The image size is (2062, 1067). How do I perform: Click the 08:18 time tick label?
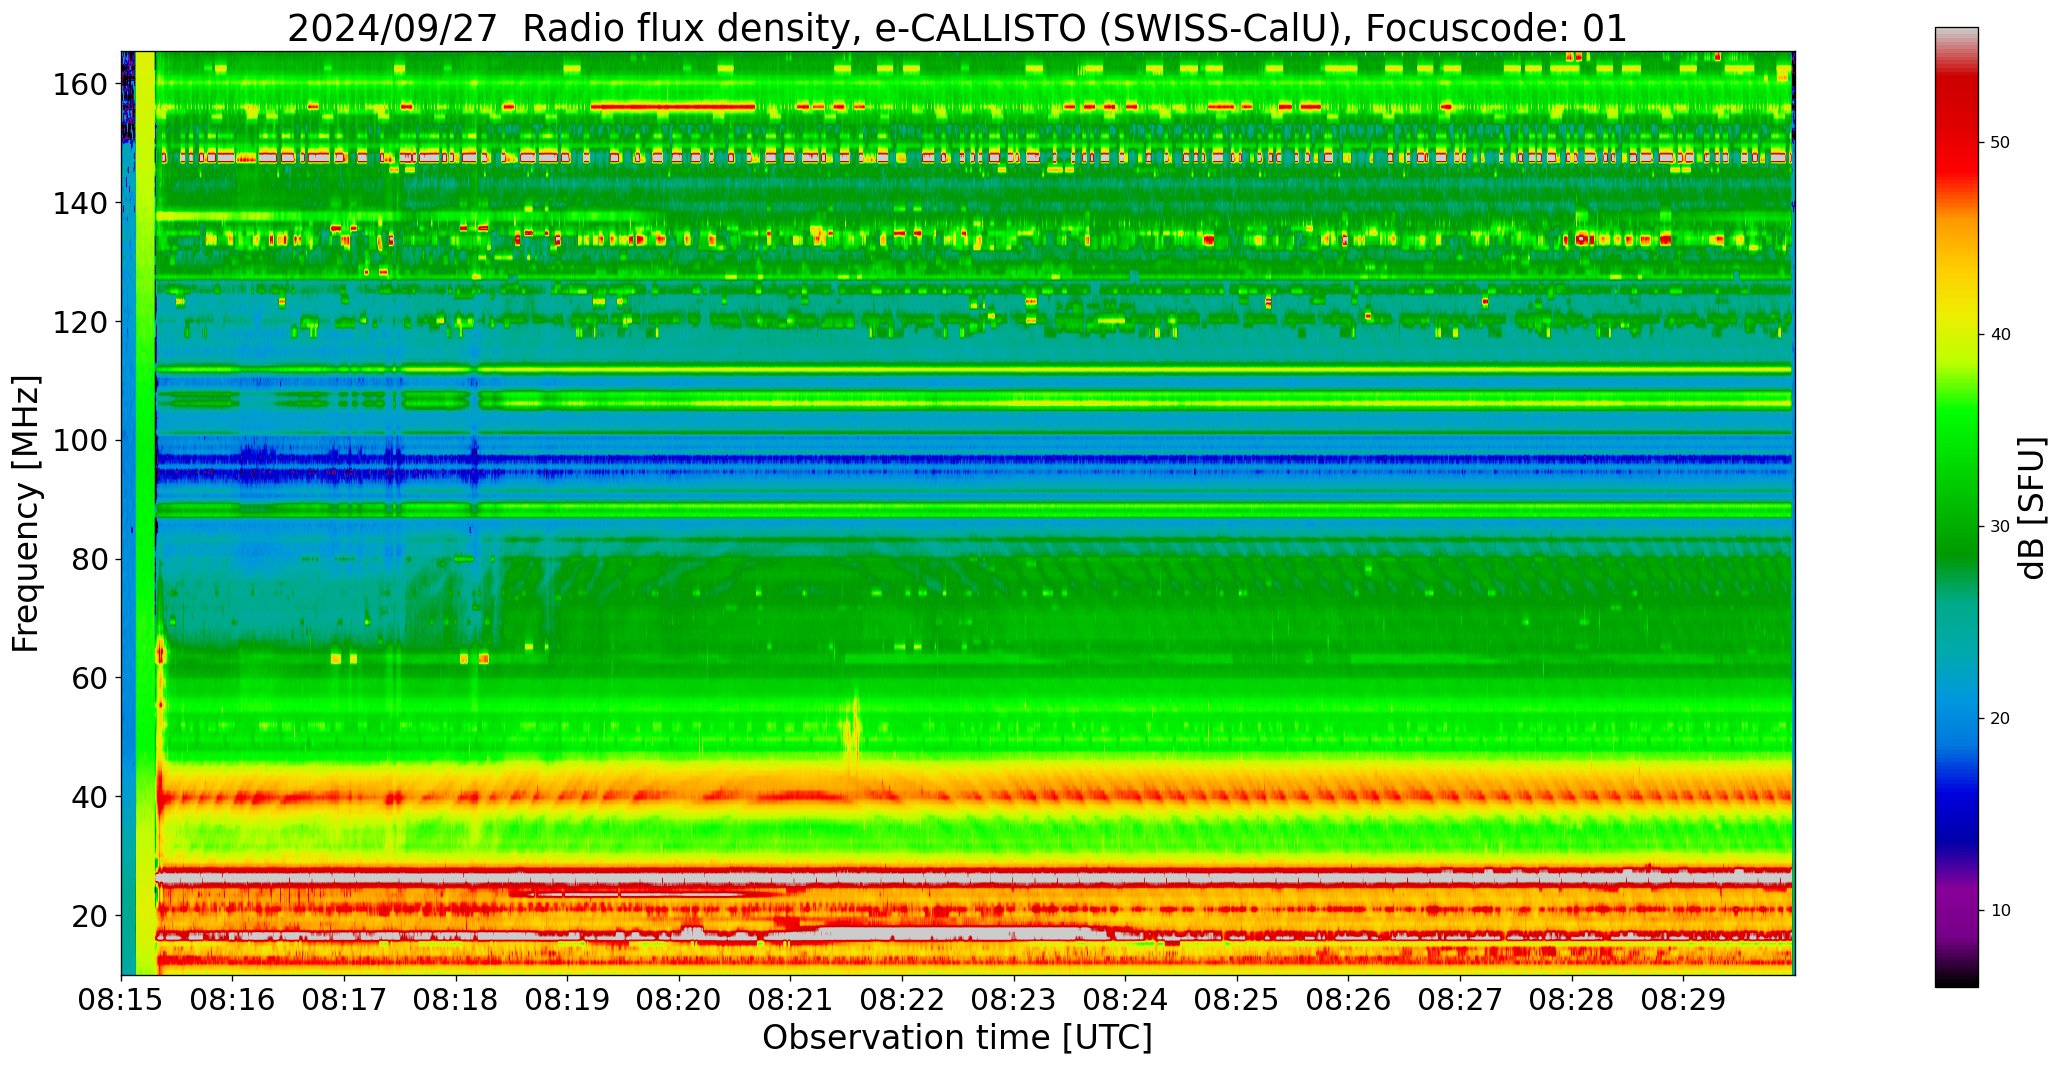pyautogui.click(x=456, y=1000)
